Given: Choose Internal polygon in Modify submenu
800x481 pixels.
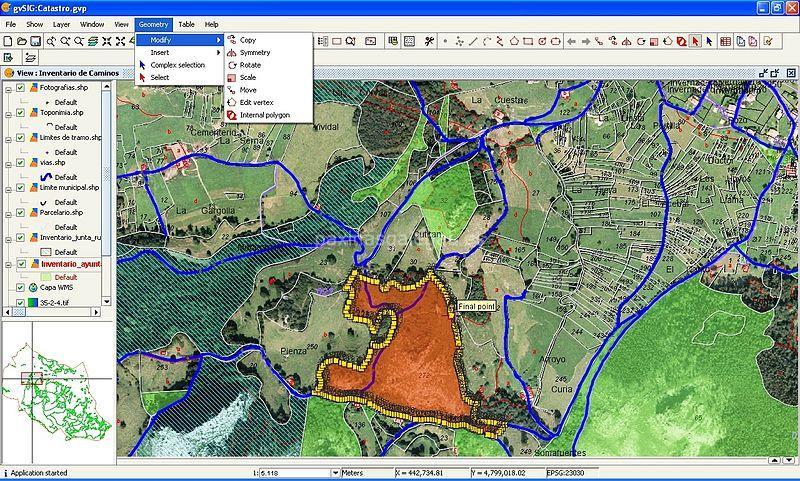Looking at the screenshot, I should point(268,115).
